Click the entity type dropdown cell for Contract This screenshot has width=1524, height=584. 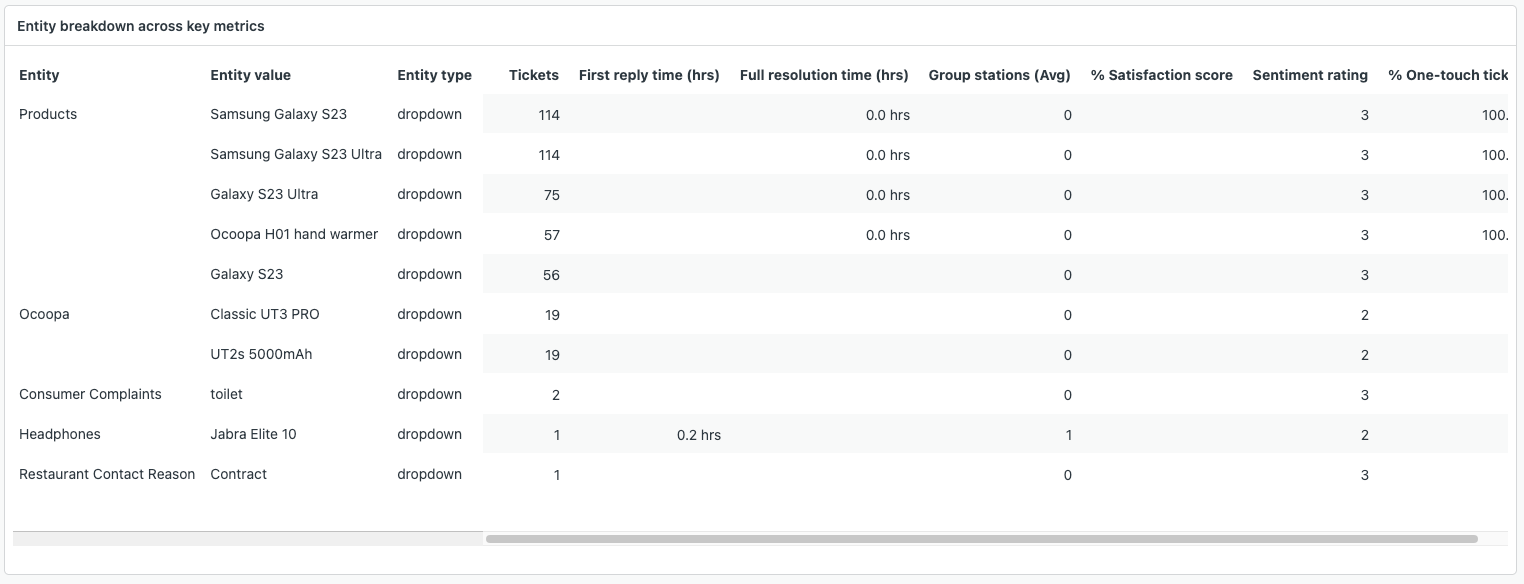click(429, 474)
